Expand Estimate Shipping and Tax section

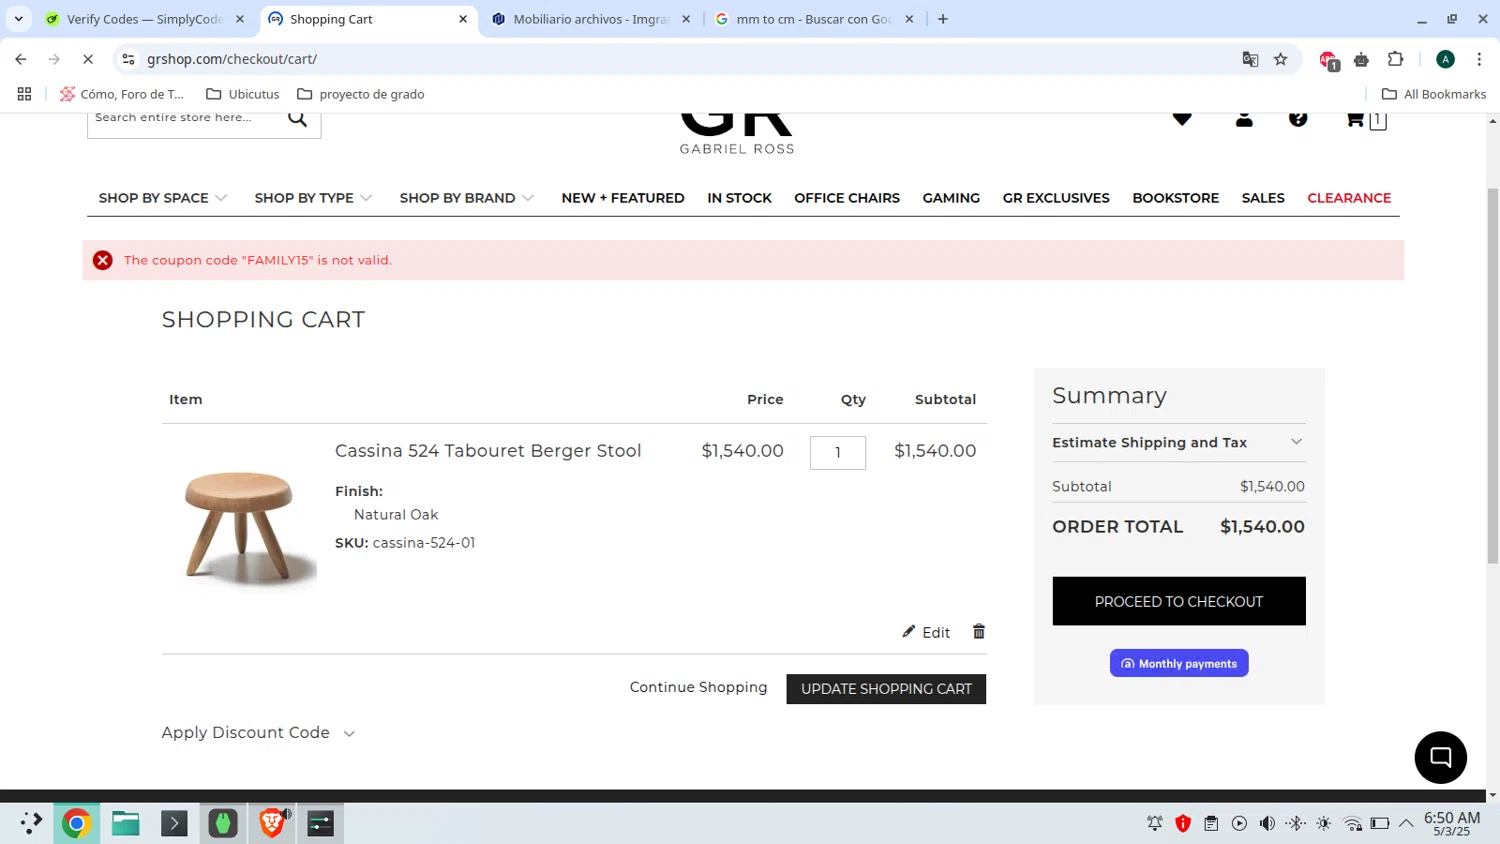tap(1178, 442)
